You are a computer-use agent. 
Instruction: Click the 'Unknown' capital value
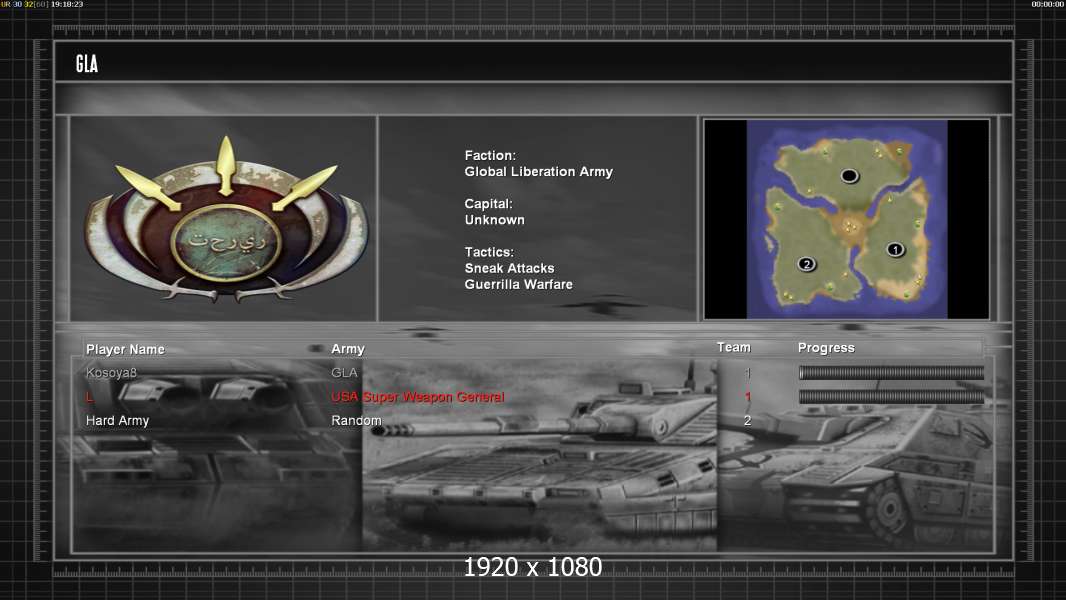tap(494, 220)
